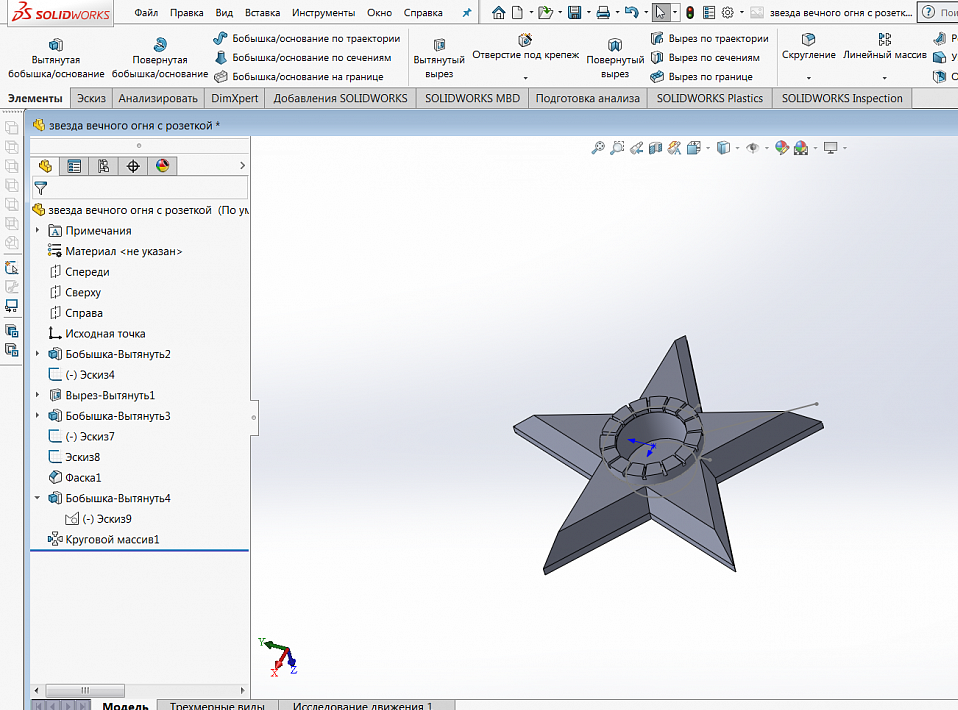Expand the Примечания folder

[38, 231]
